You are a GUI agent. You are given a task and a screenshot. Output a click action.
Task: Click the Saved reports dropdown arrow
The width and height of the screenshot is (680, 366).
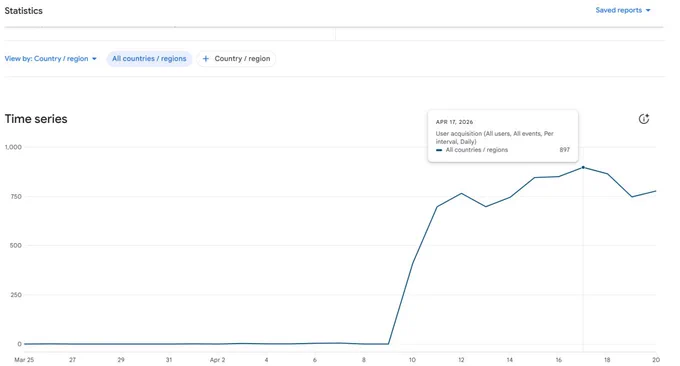pos(648,10)
